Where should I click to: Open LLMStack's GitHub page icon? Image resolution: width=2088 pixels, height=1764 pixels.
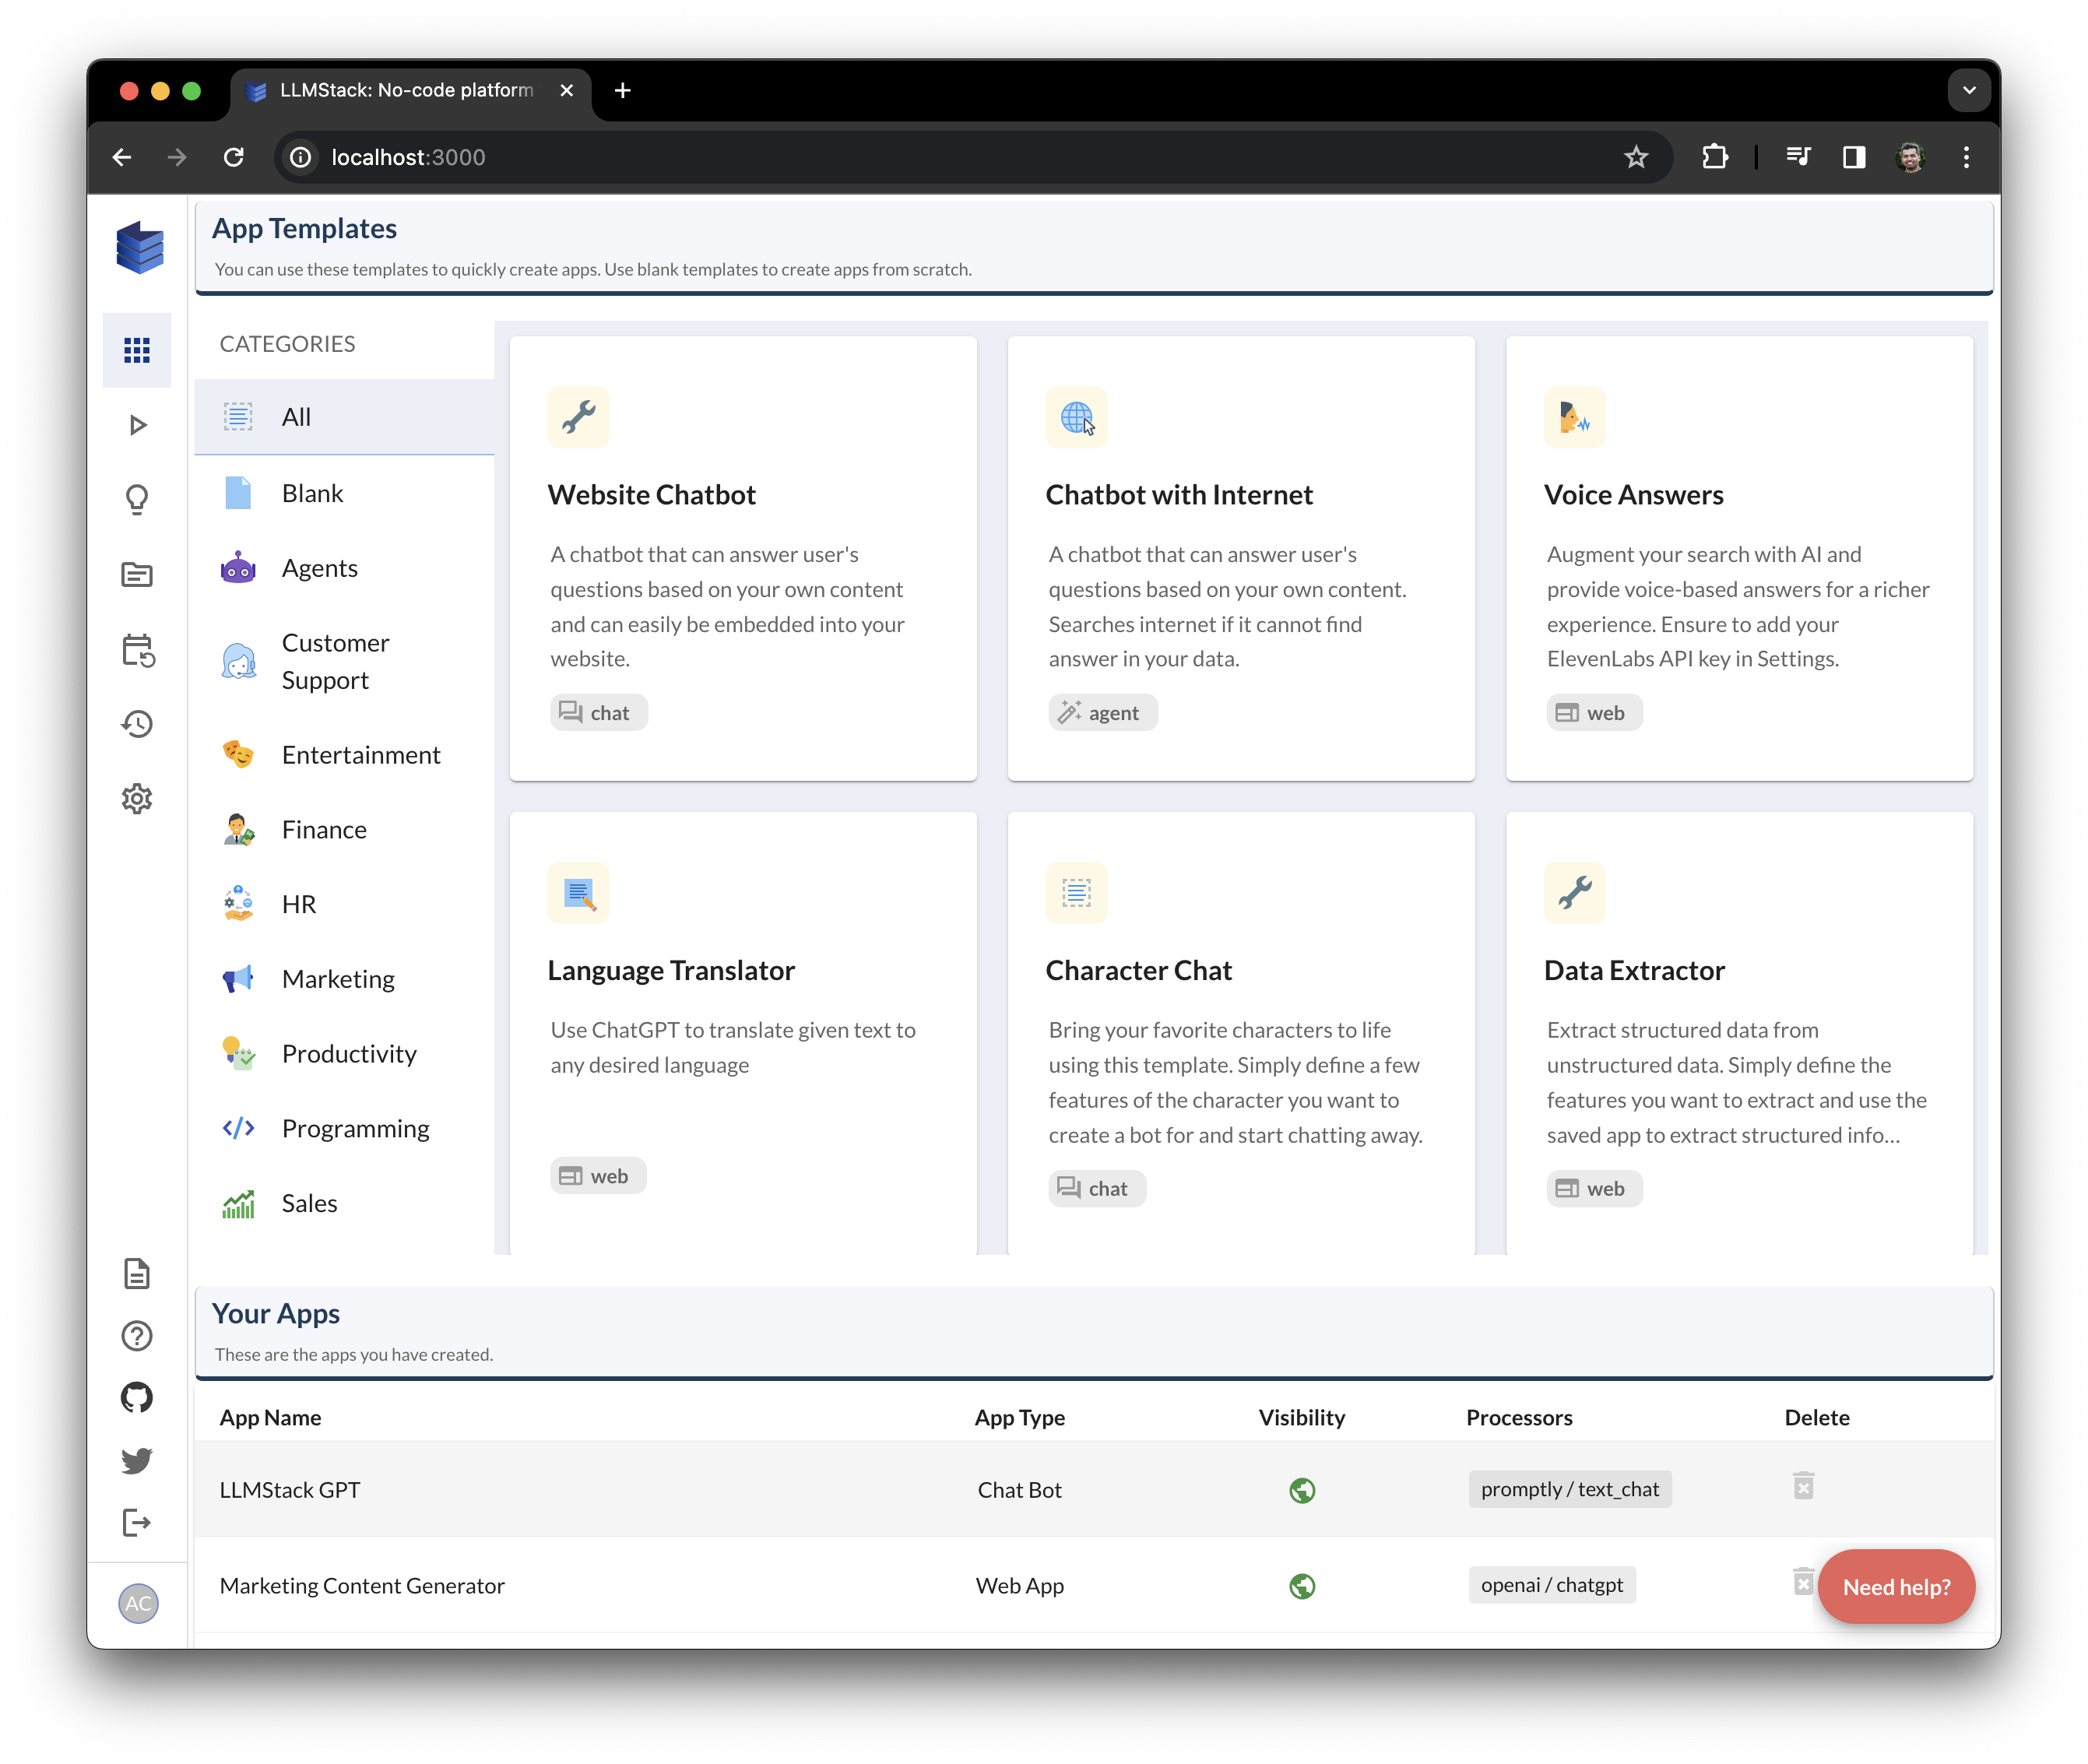137,1397
